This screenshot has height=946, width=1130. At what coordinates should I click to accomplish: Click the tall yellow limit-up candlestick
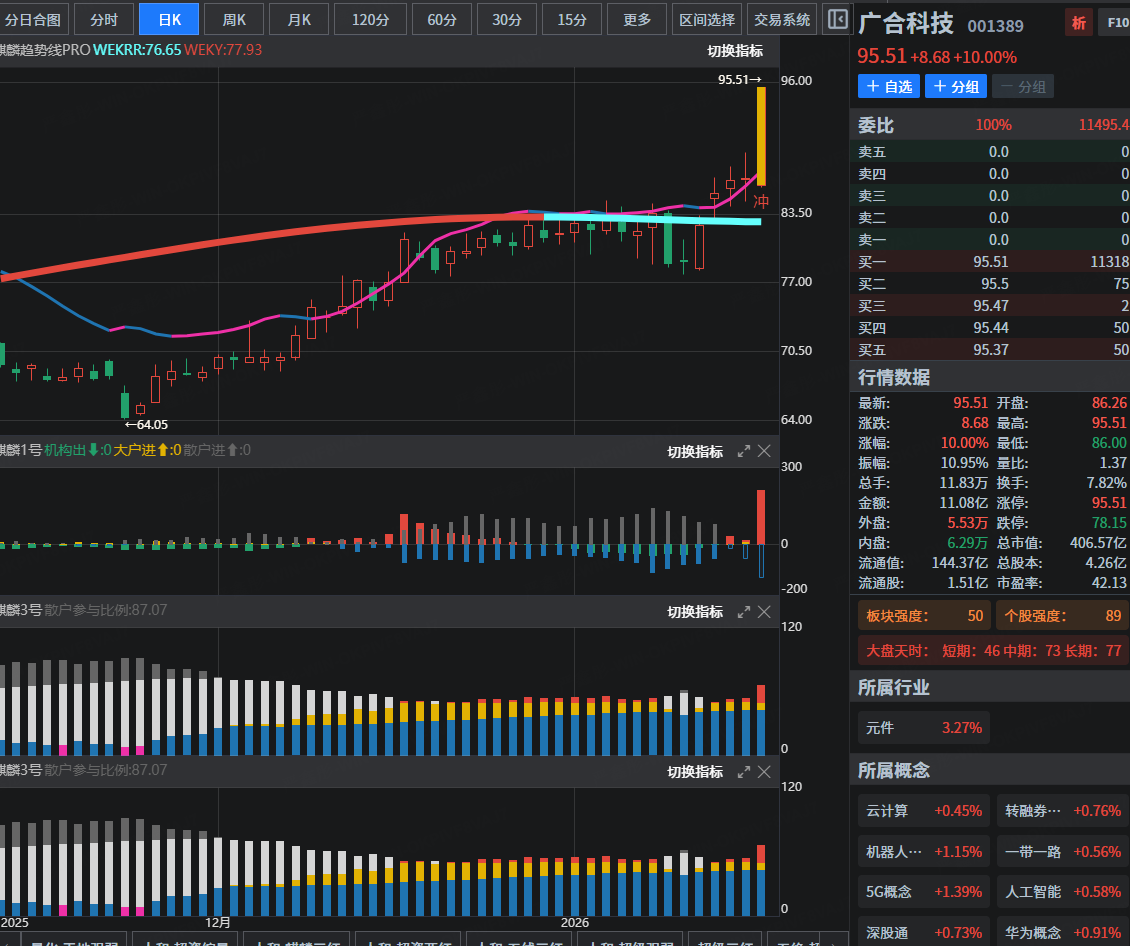pyautogui.click(x=761, y=136)
